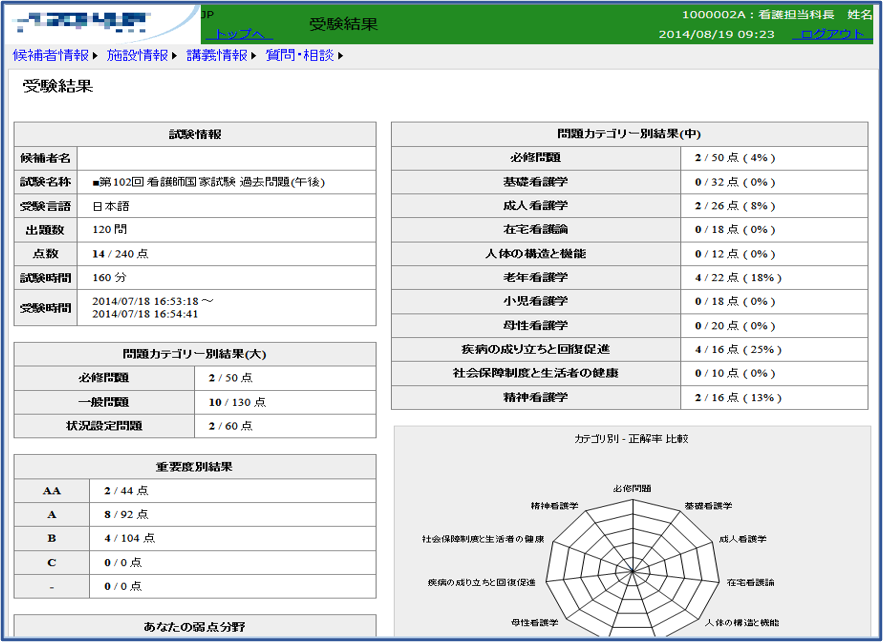Click the 成人看護学 label on the radar chart
The width and height of the screenshot is (883, 642).
click(742, 539)
